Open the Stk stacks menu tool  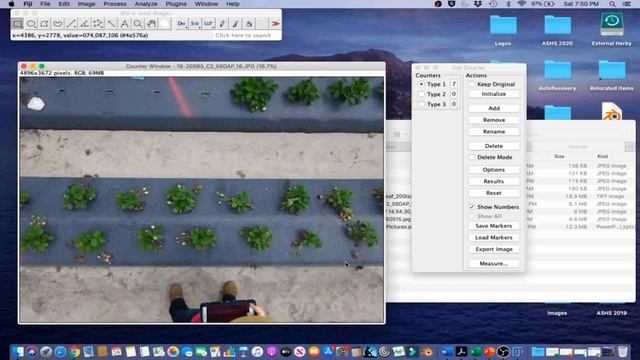195,24
